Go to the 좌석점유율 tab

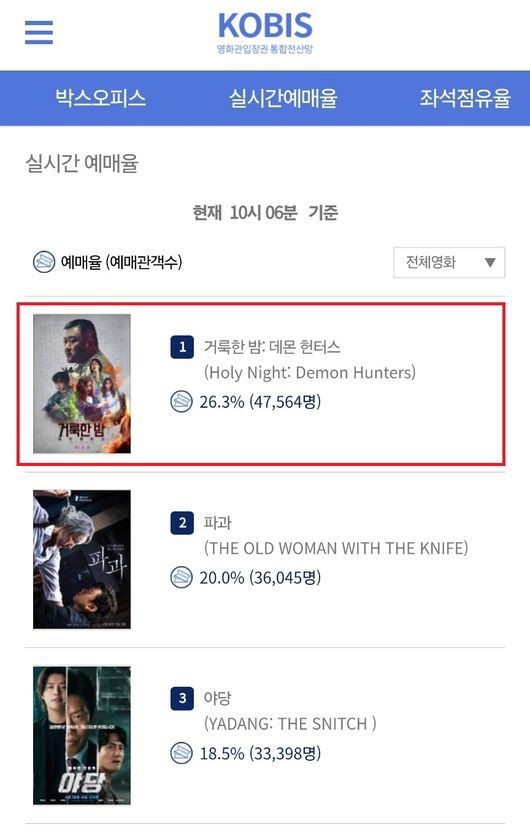[x=465, y=98]
